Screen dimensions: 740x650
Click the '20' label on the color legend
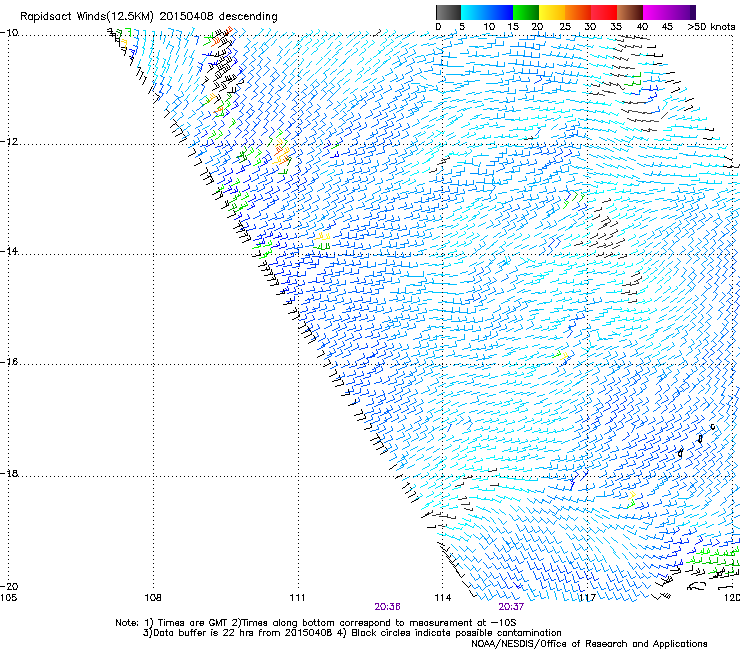point(537,27)
